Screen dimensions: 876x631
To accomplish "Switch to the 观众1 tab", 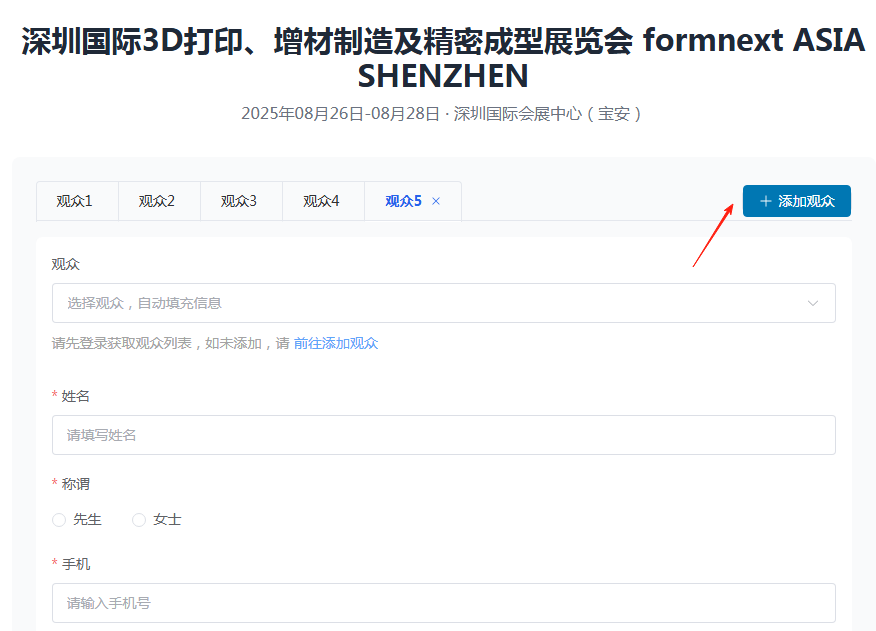I will click(77, 201).
